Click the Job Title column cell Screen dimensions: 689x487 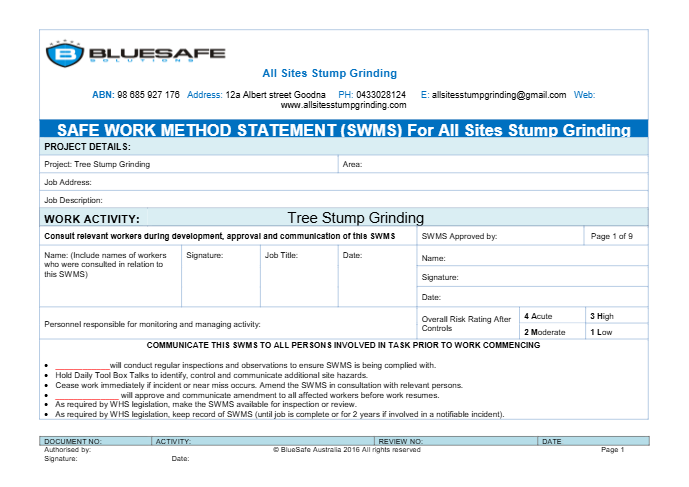pyautogui.click(x=299, y=276)
